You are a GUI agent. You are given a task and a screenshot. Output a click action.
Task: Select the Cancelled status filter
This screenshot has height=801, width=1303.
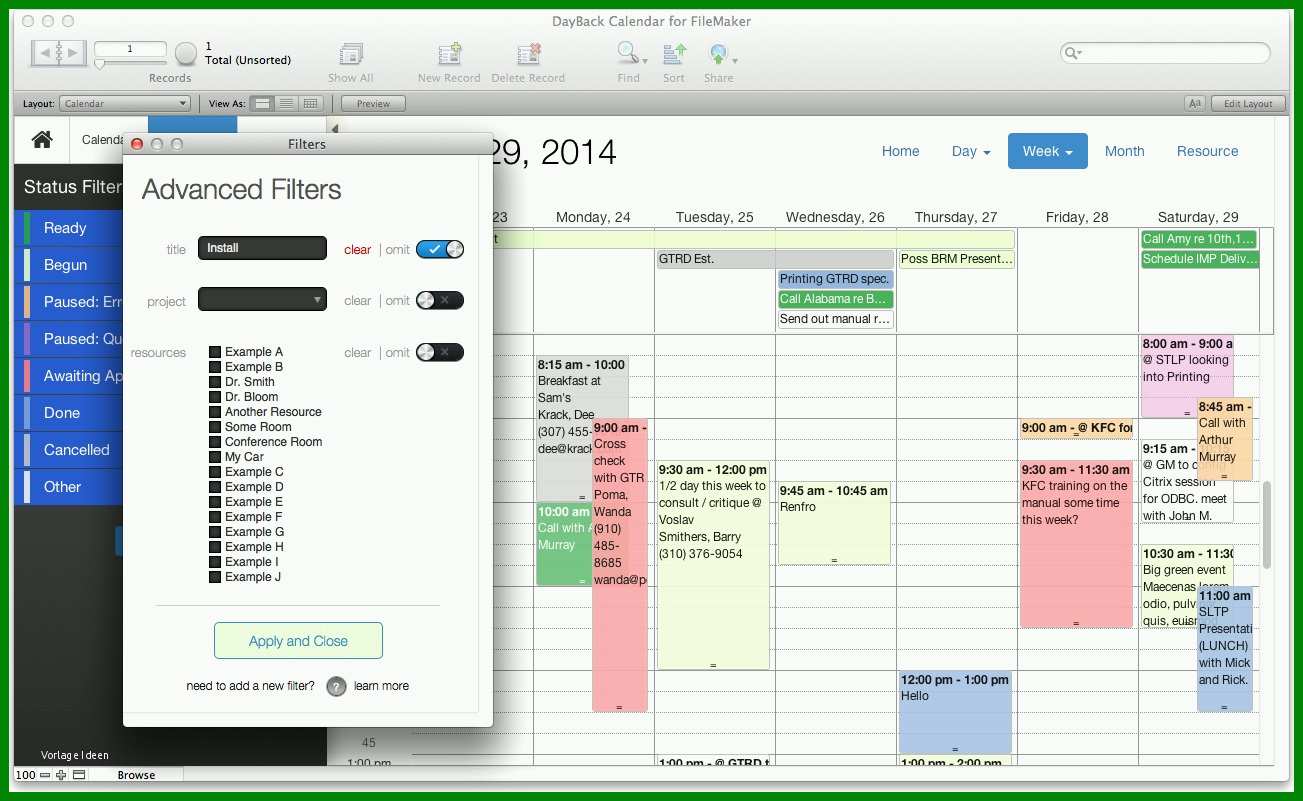click(70, 450)
